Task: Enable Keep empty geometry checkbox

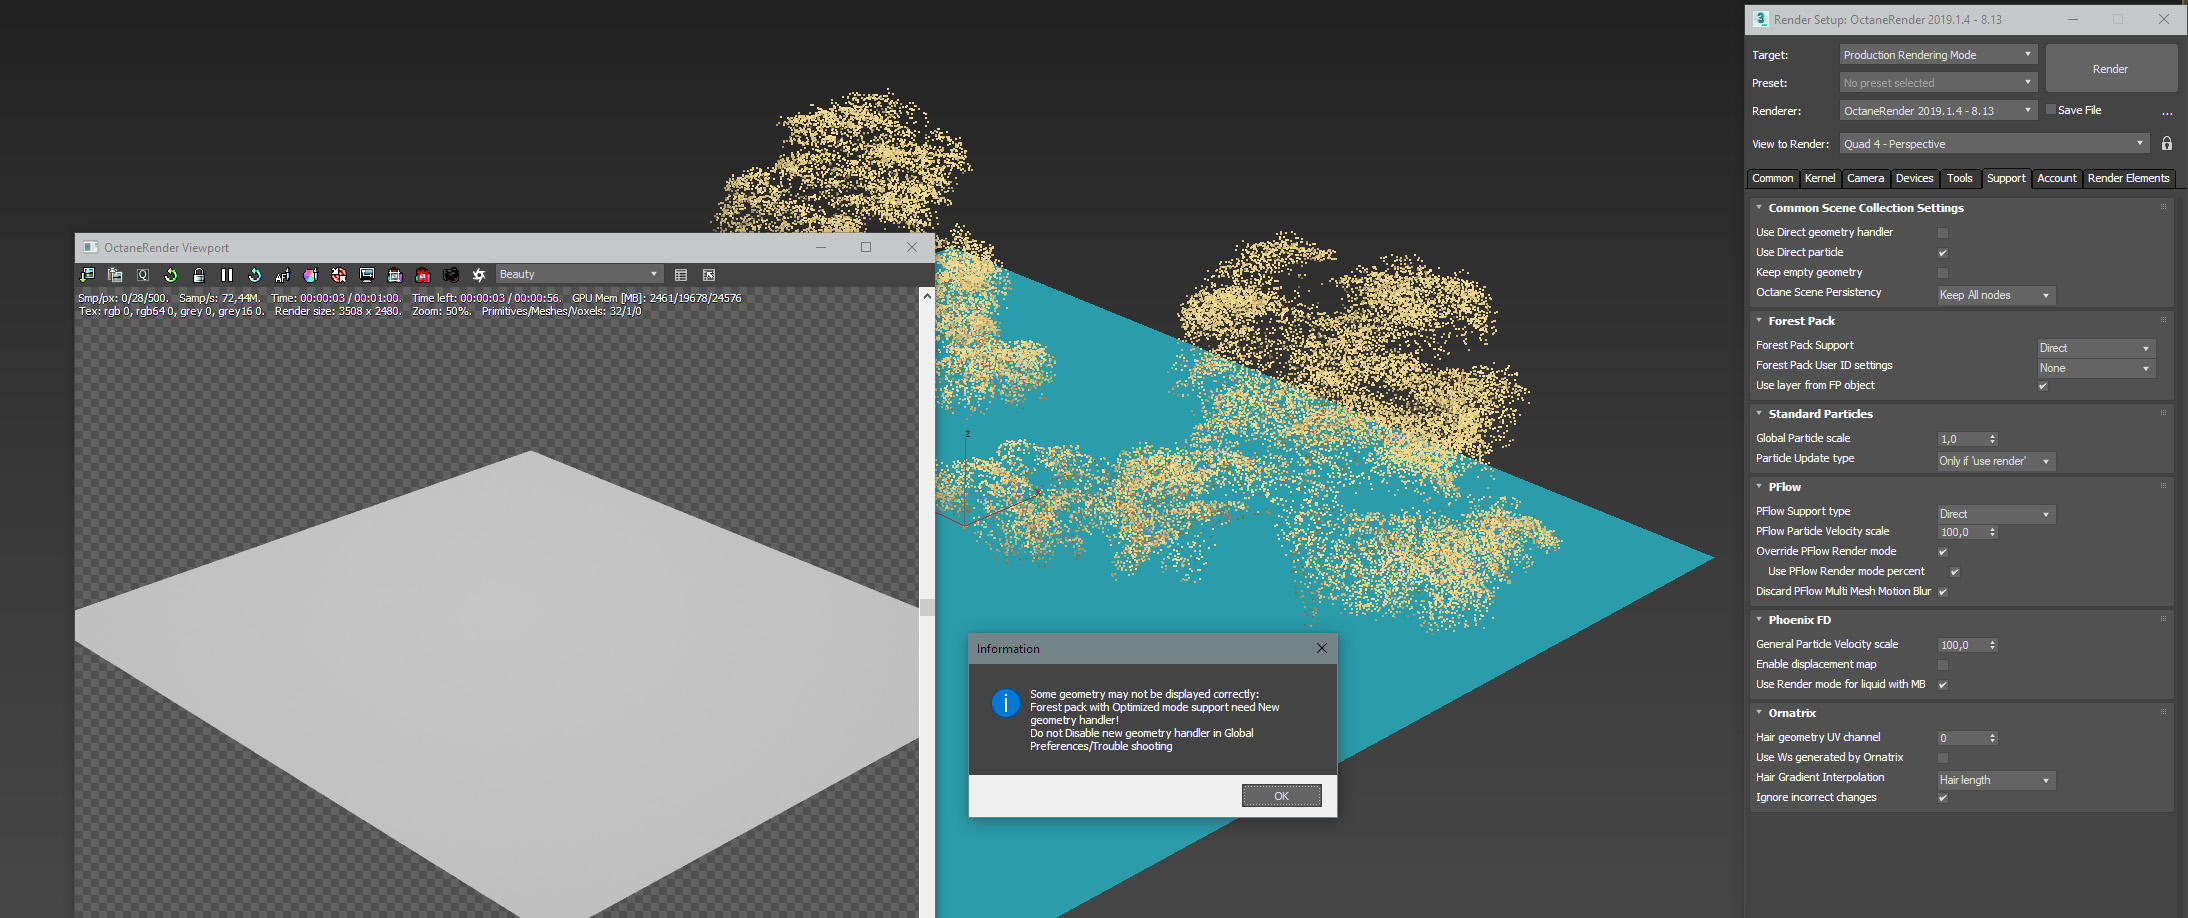Action: pyautogui.click(x=1943, y=273)
